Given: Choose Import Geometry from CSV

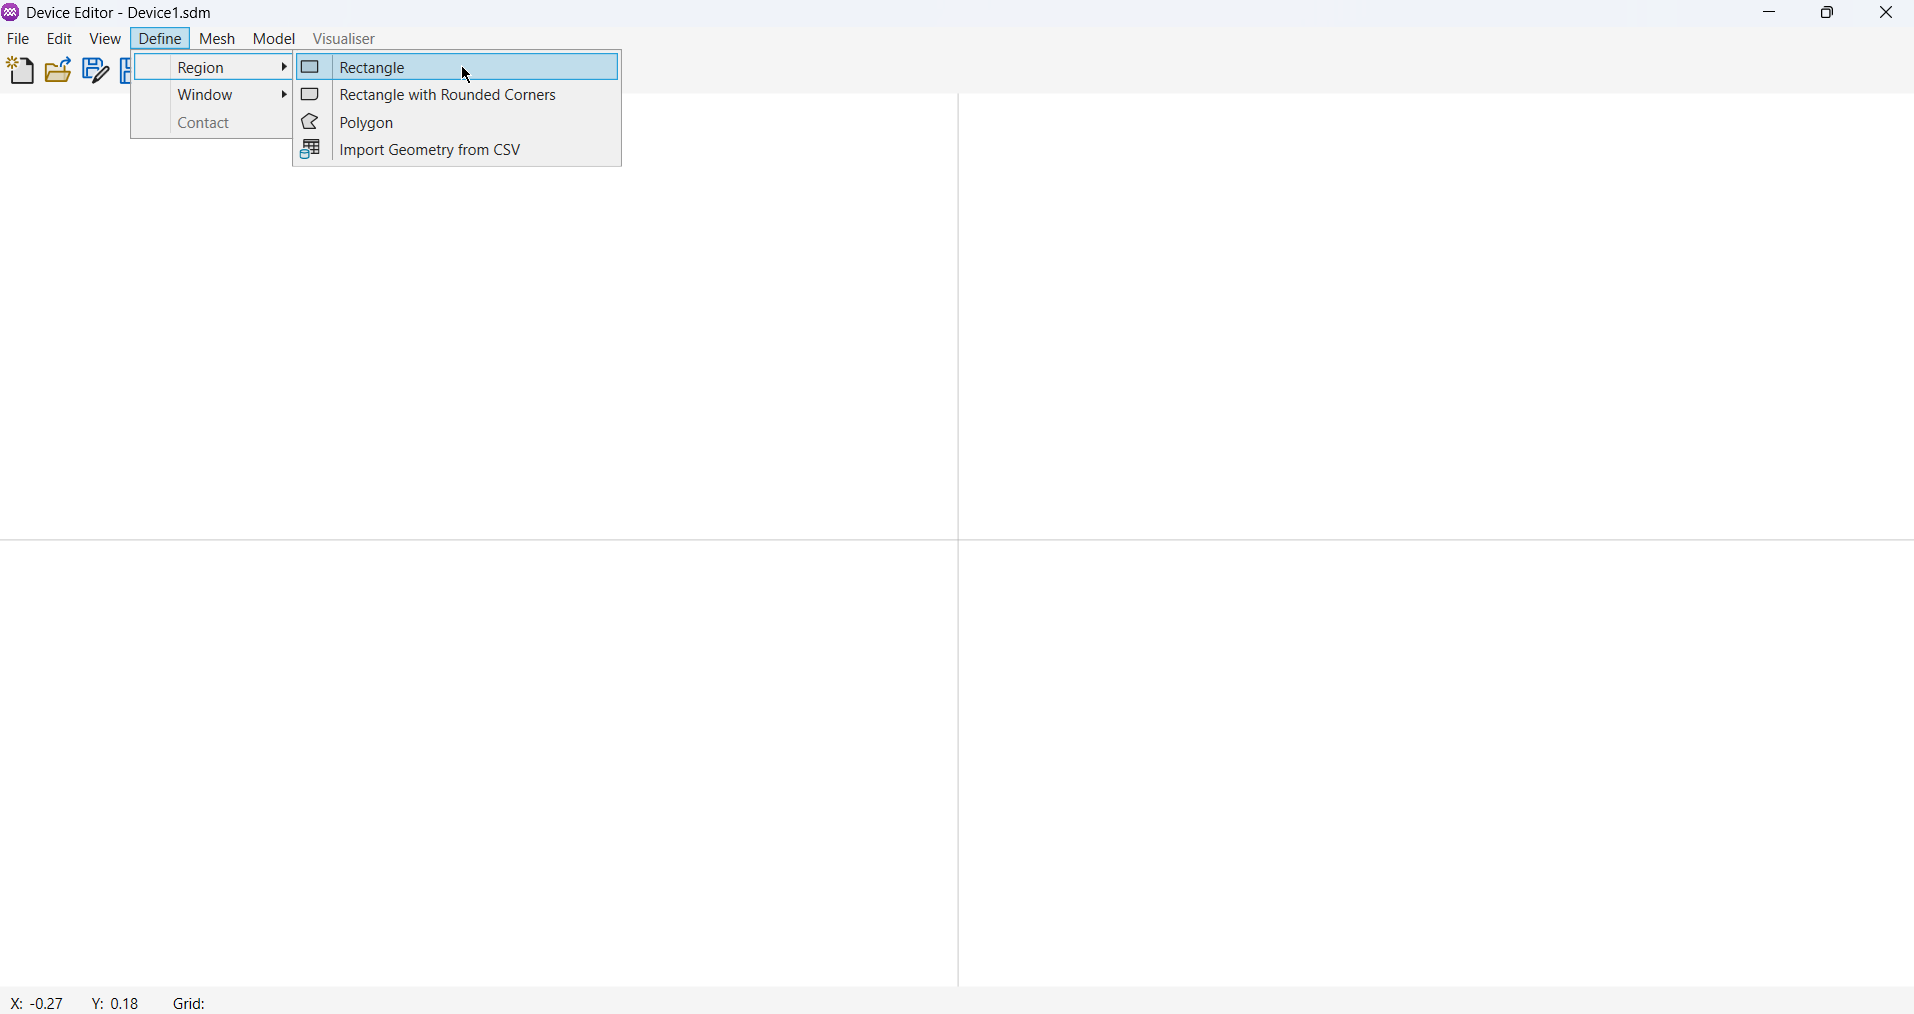Looking at the screenshot, I should (x=431, y=151).
